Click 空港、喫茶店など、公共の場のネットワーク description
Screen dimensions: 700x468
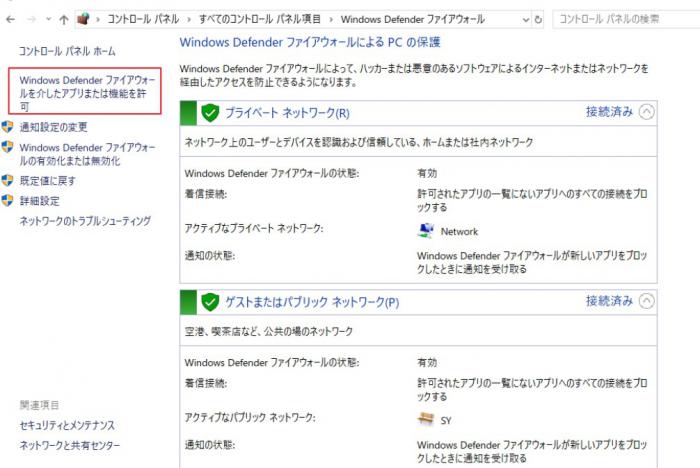(x=269, y=331)
